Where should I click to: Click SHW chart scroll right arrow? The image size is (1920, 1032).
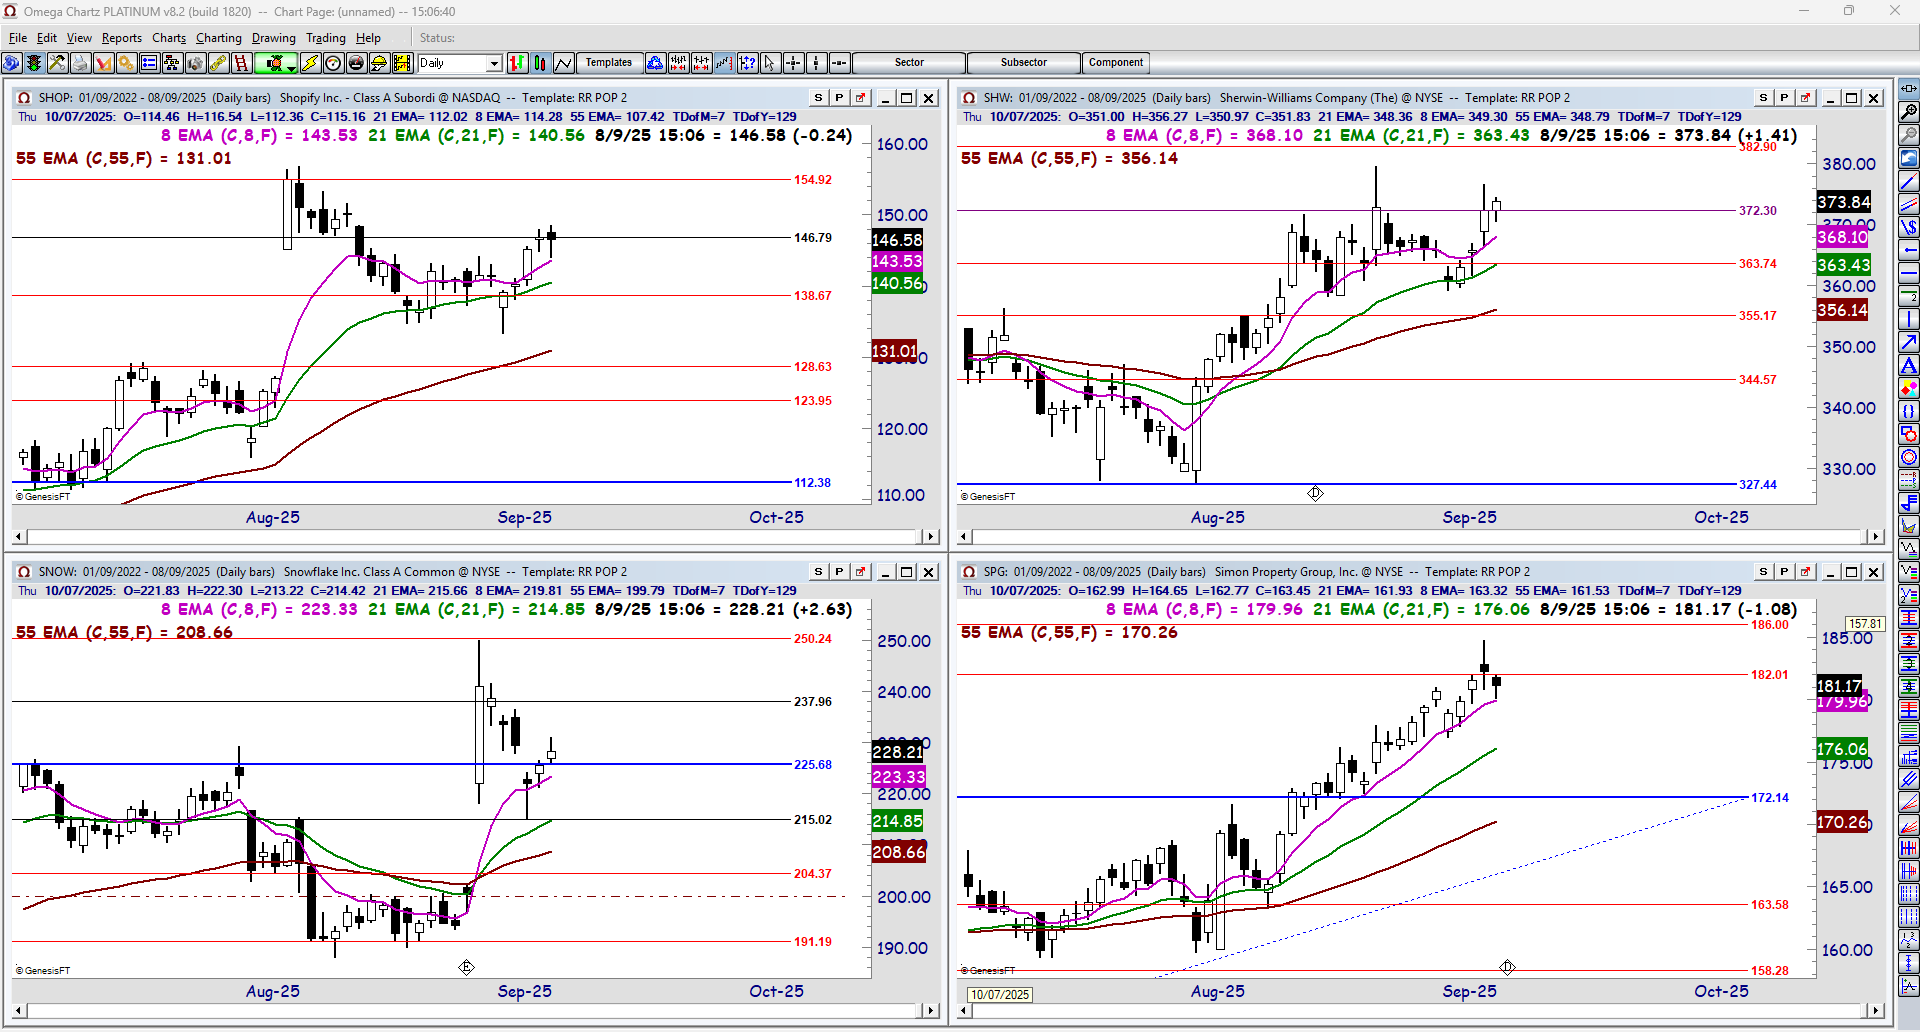(1876, 537)
